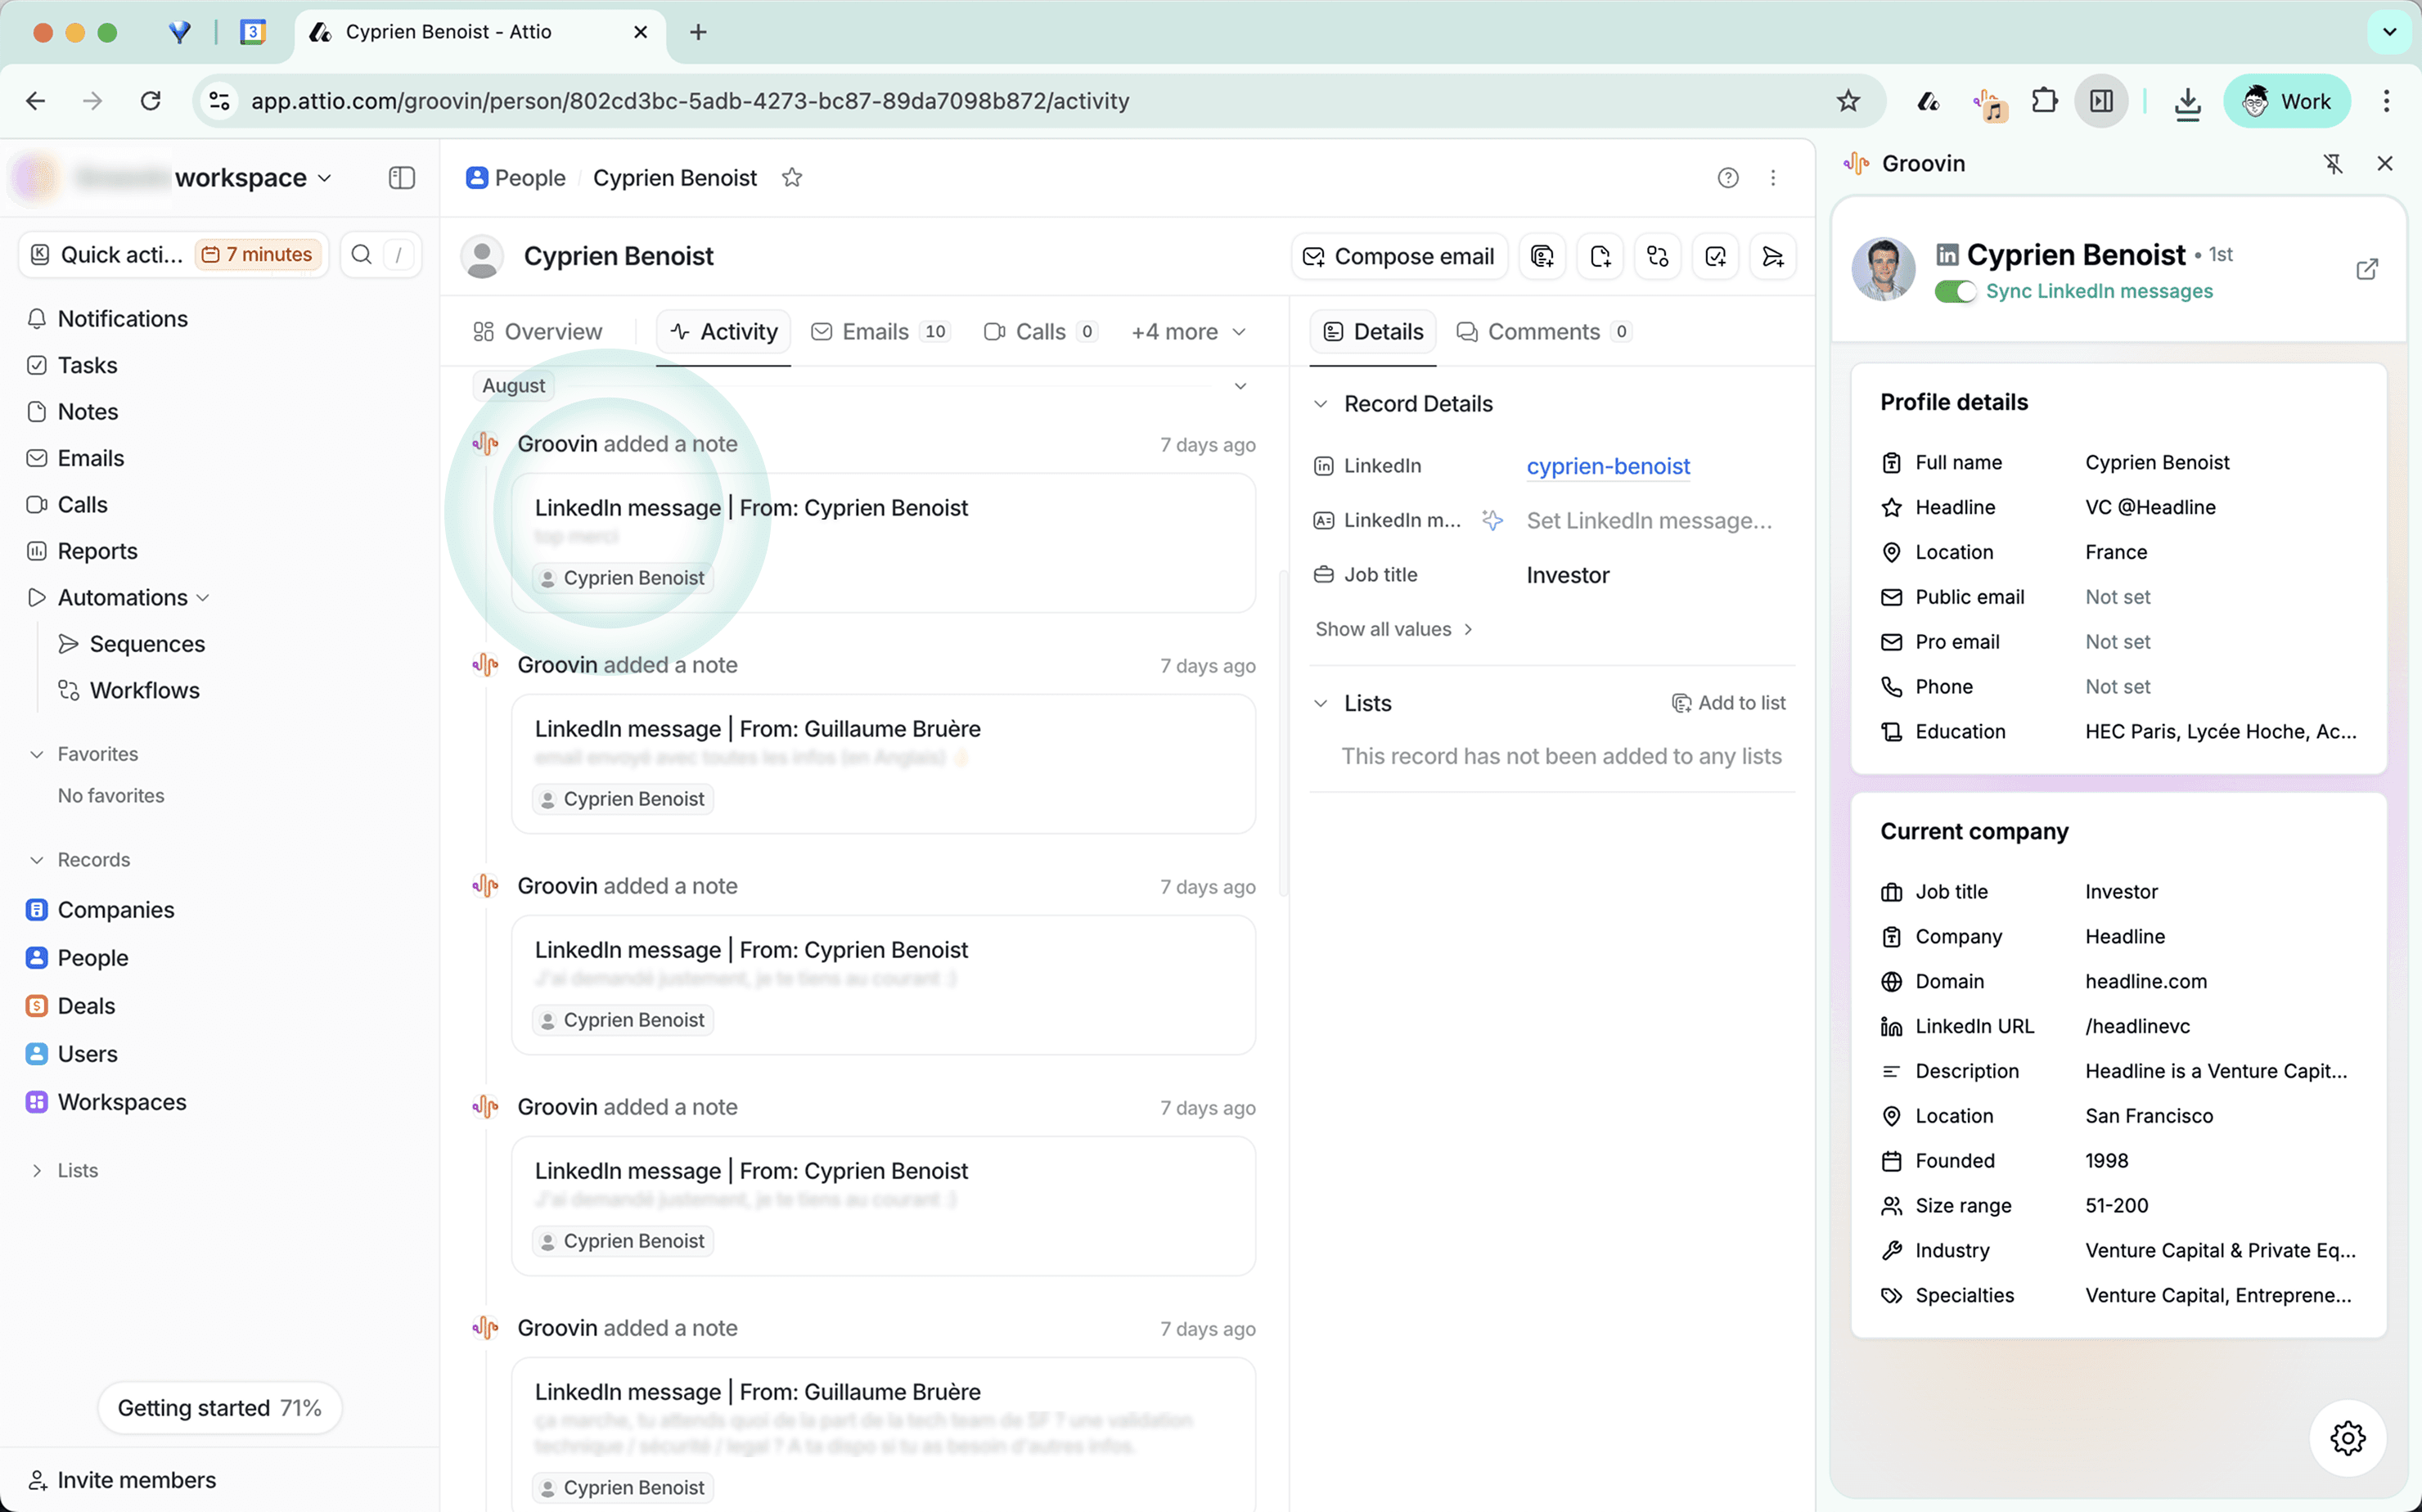Open LinkedIn profile external link icon
This screenshot has height=1512, width=2422.
pos(2366,269)
